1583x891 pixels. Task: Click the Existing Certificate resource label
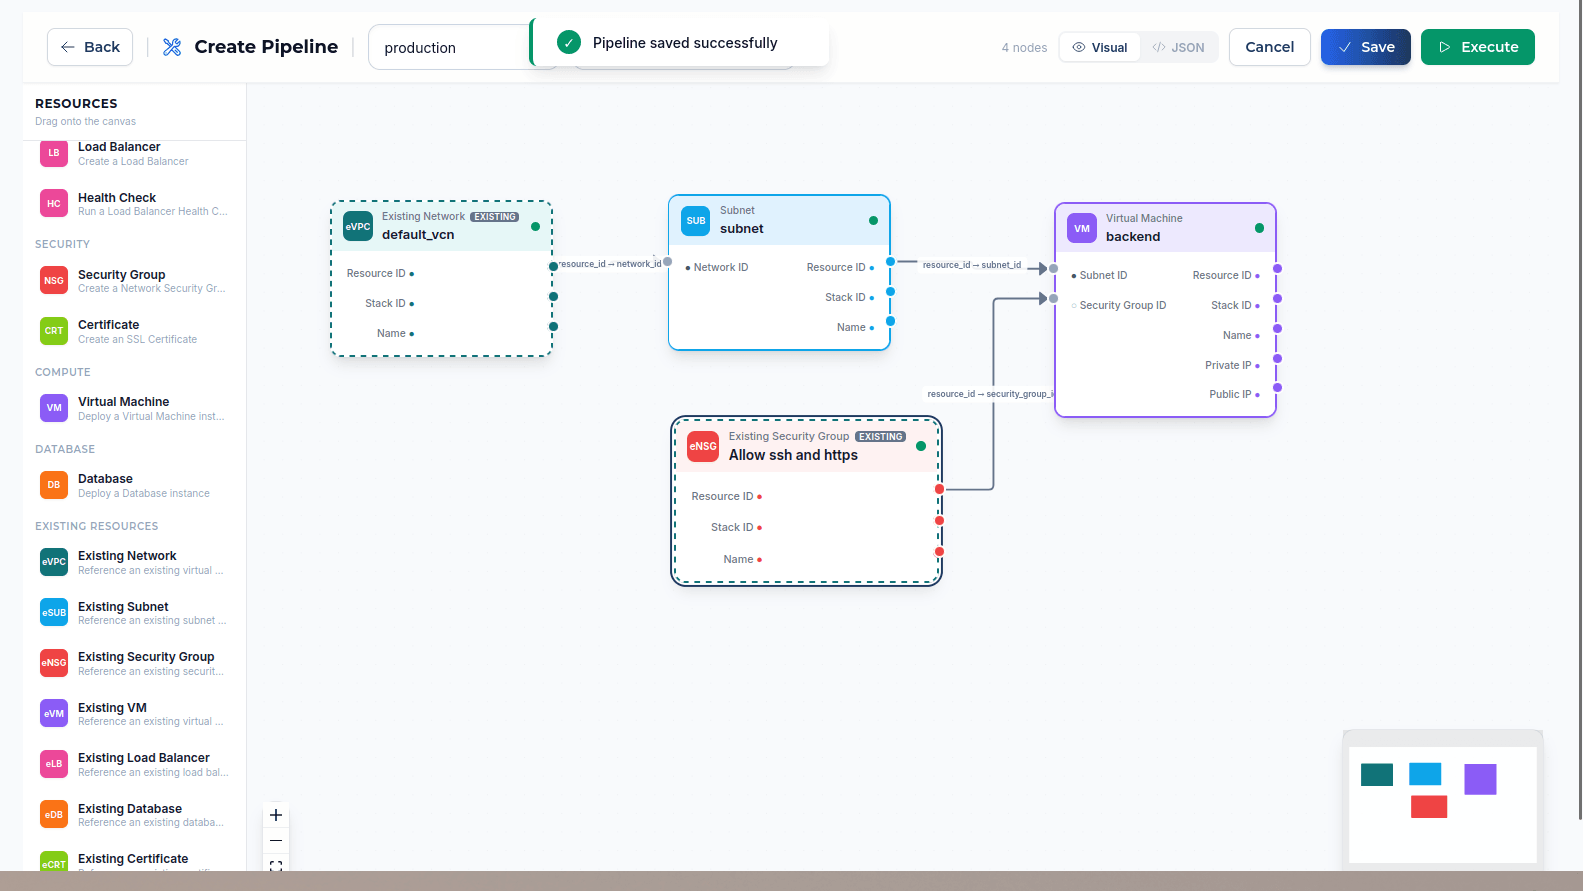(133, 859)
